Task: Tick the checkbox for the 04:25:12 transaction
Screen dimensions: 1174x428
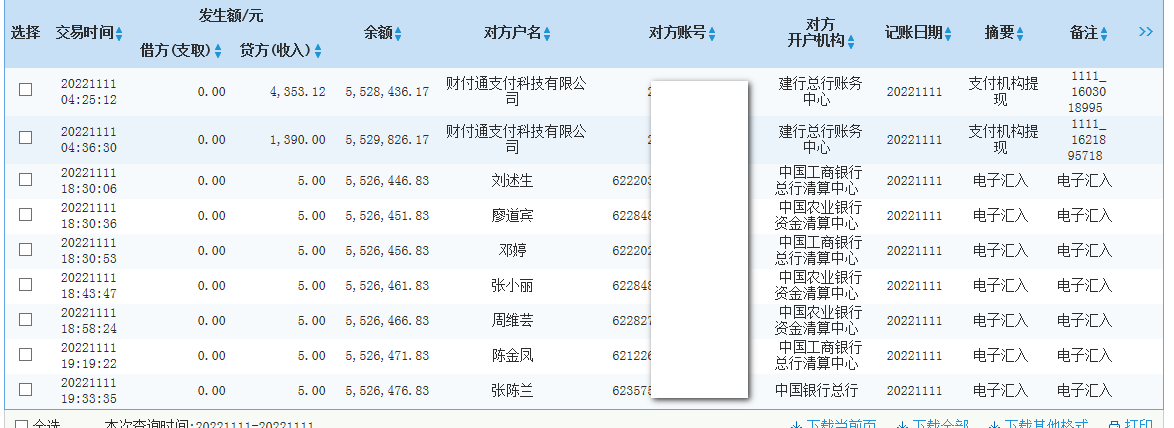Action: coord(25,90)
